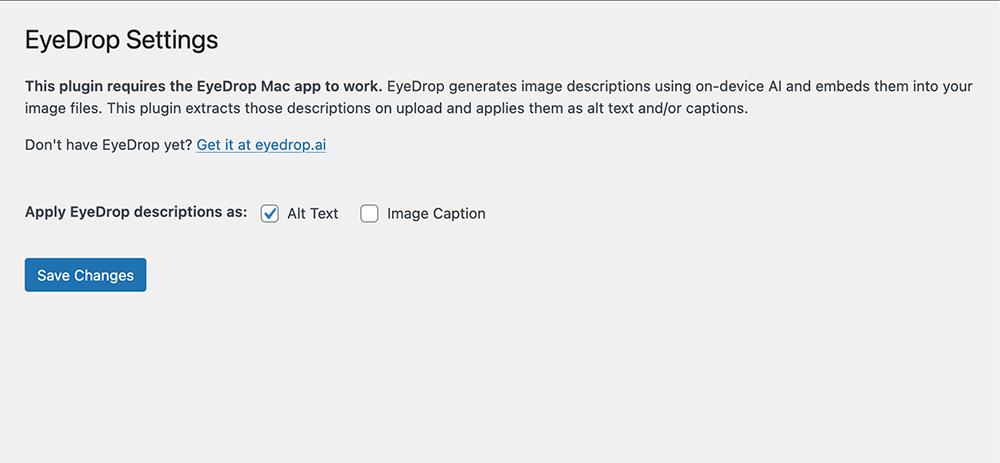The image size is (1000, 463).
Task: Click the "Alt Text" checkbox label
Action: [x=312, y=213]
